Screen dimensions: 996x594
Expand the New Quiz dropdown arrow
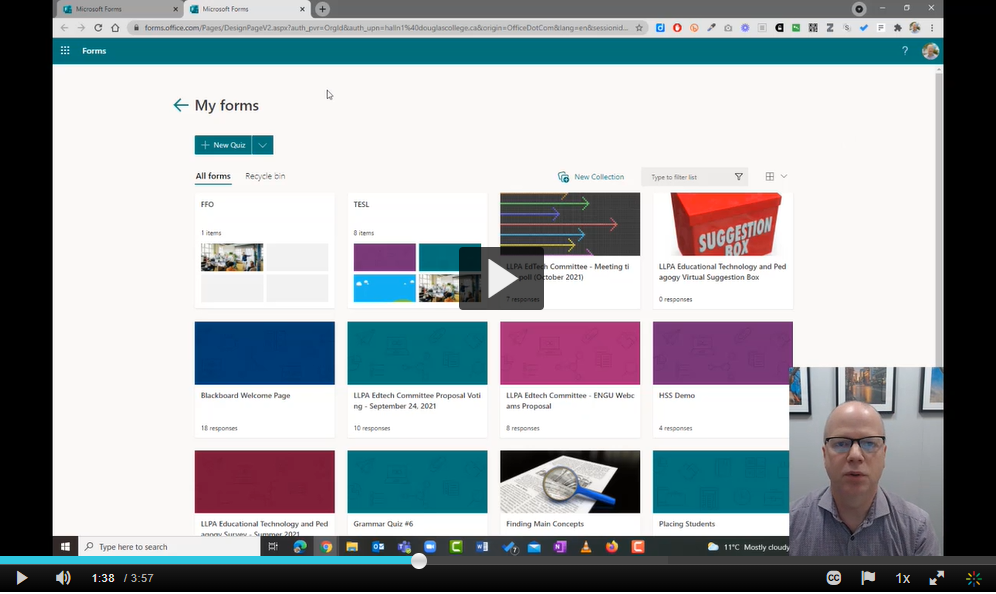[x=262, y=145]
